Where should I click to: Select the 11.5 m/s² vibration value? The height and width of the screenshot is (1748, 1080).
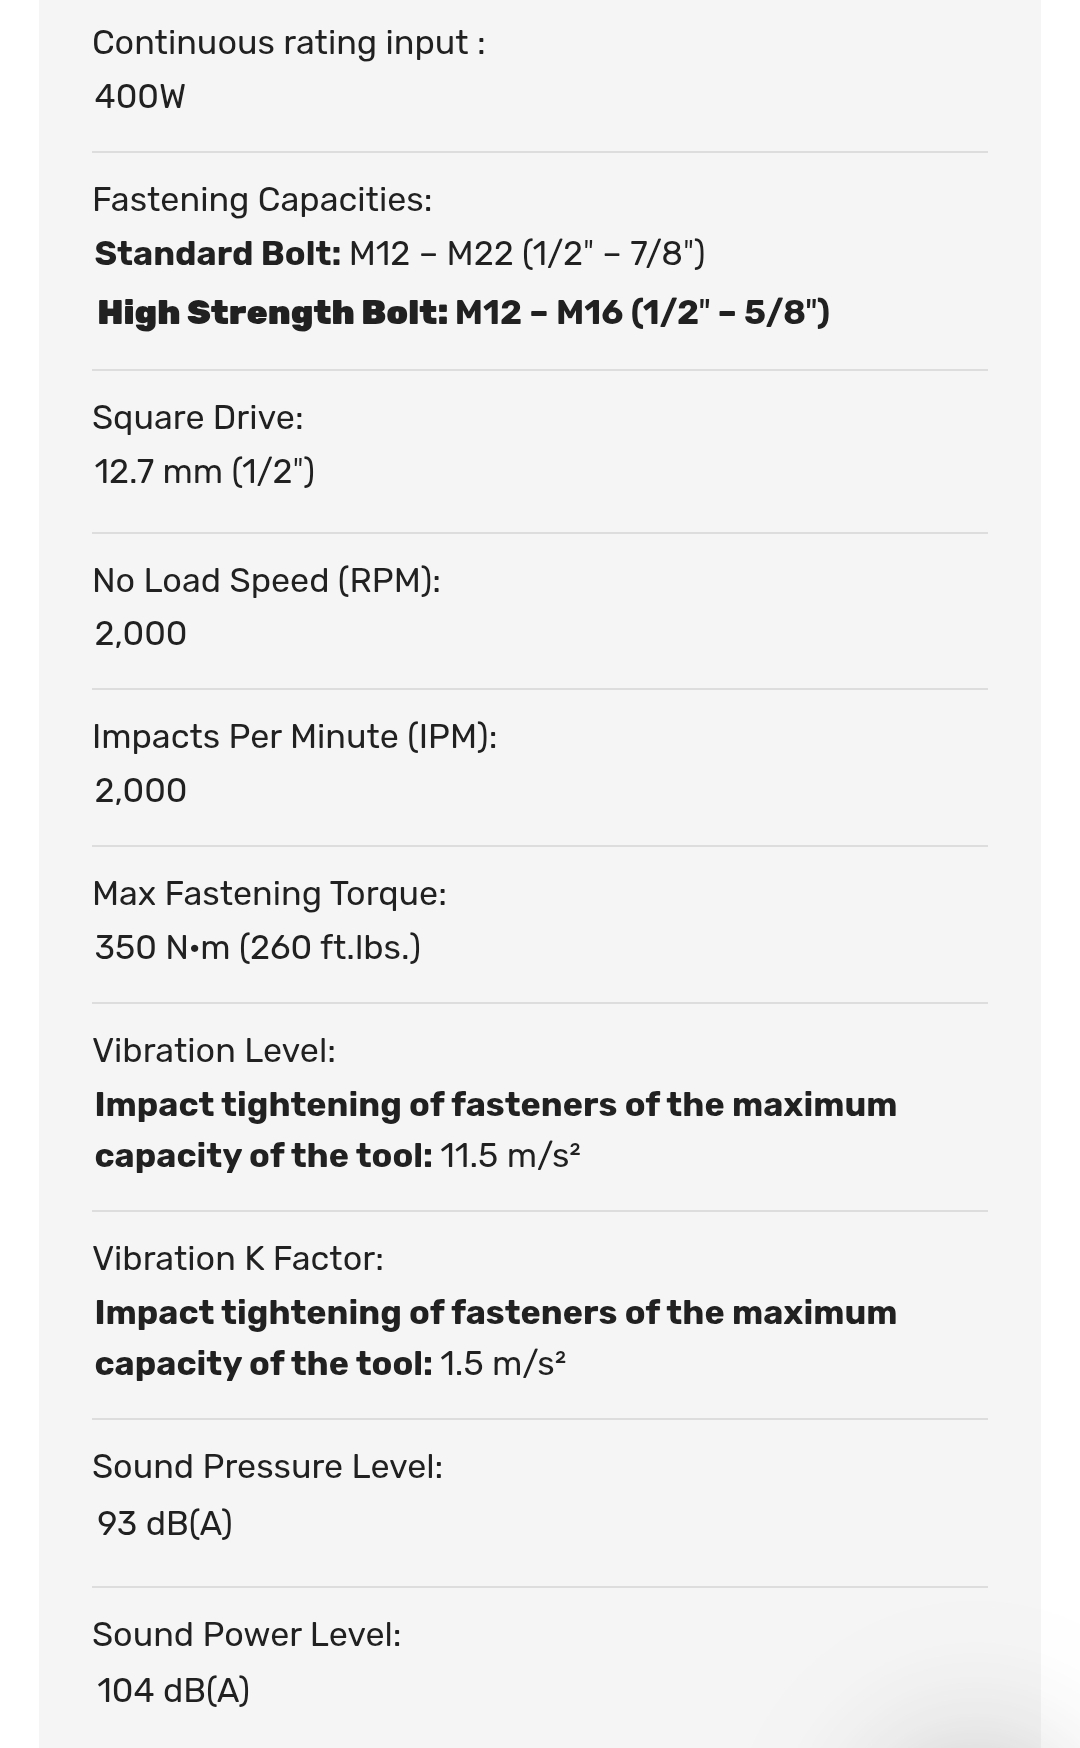(510, 1156)
